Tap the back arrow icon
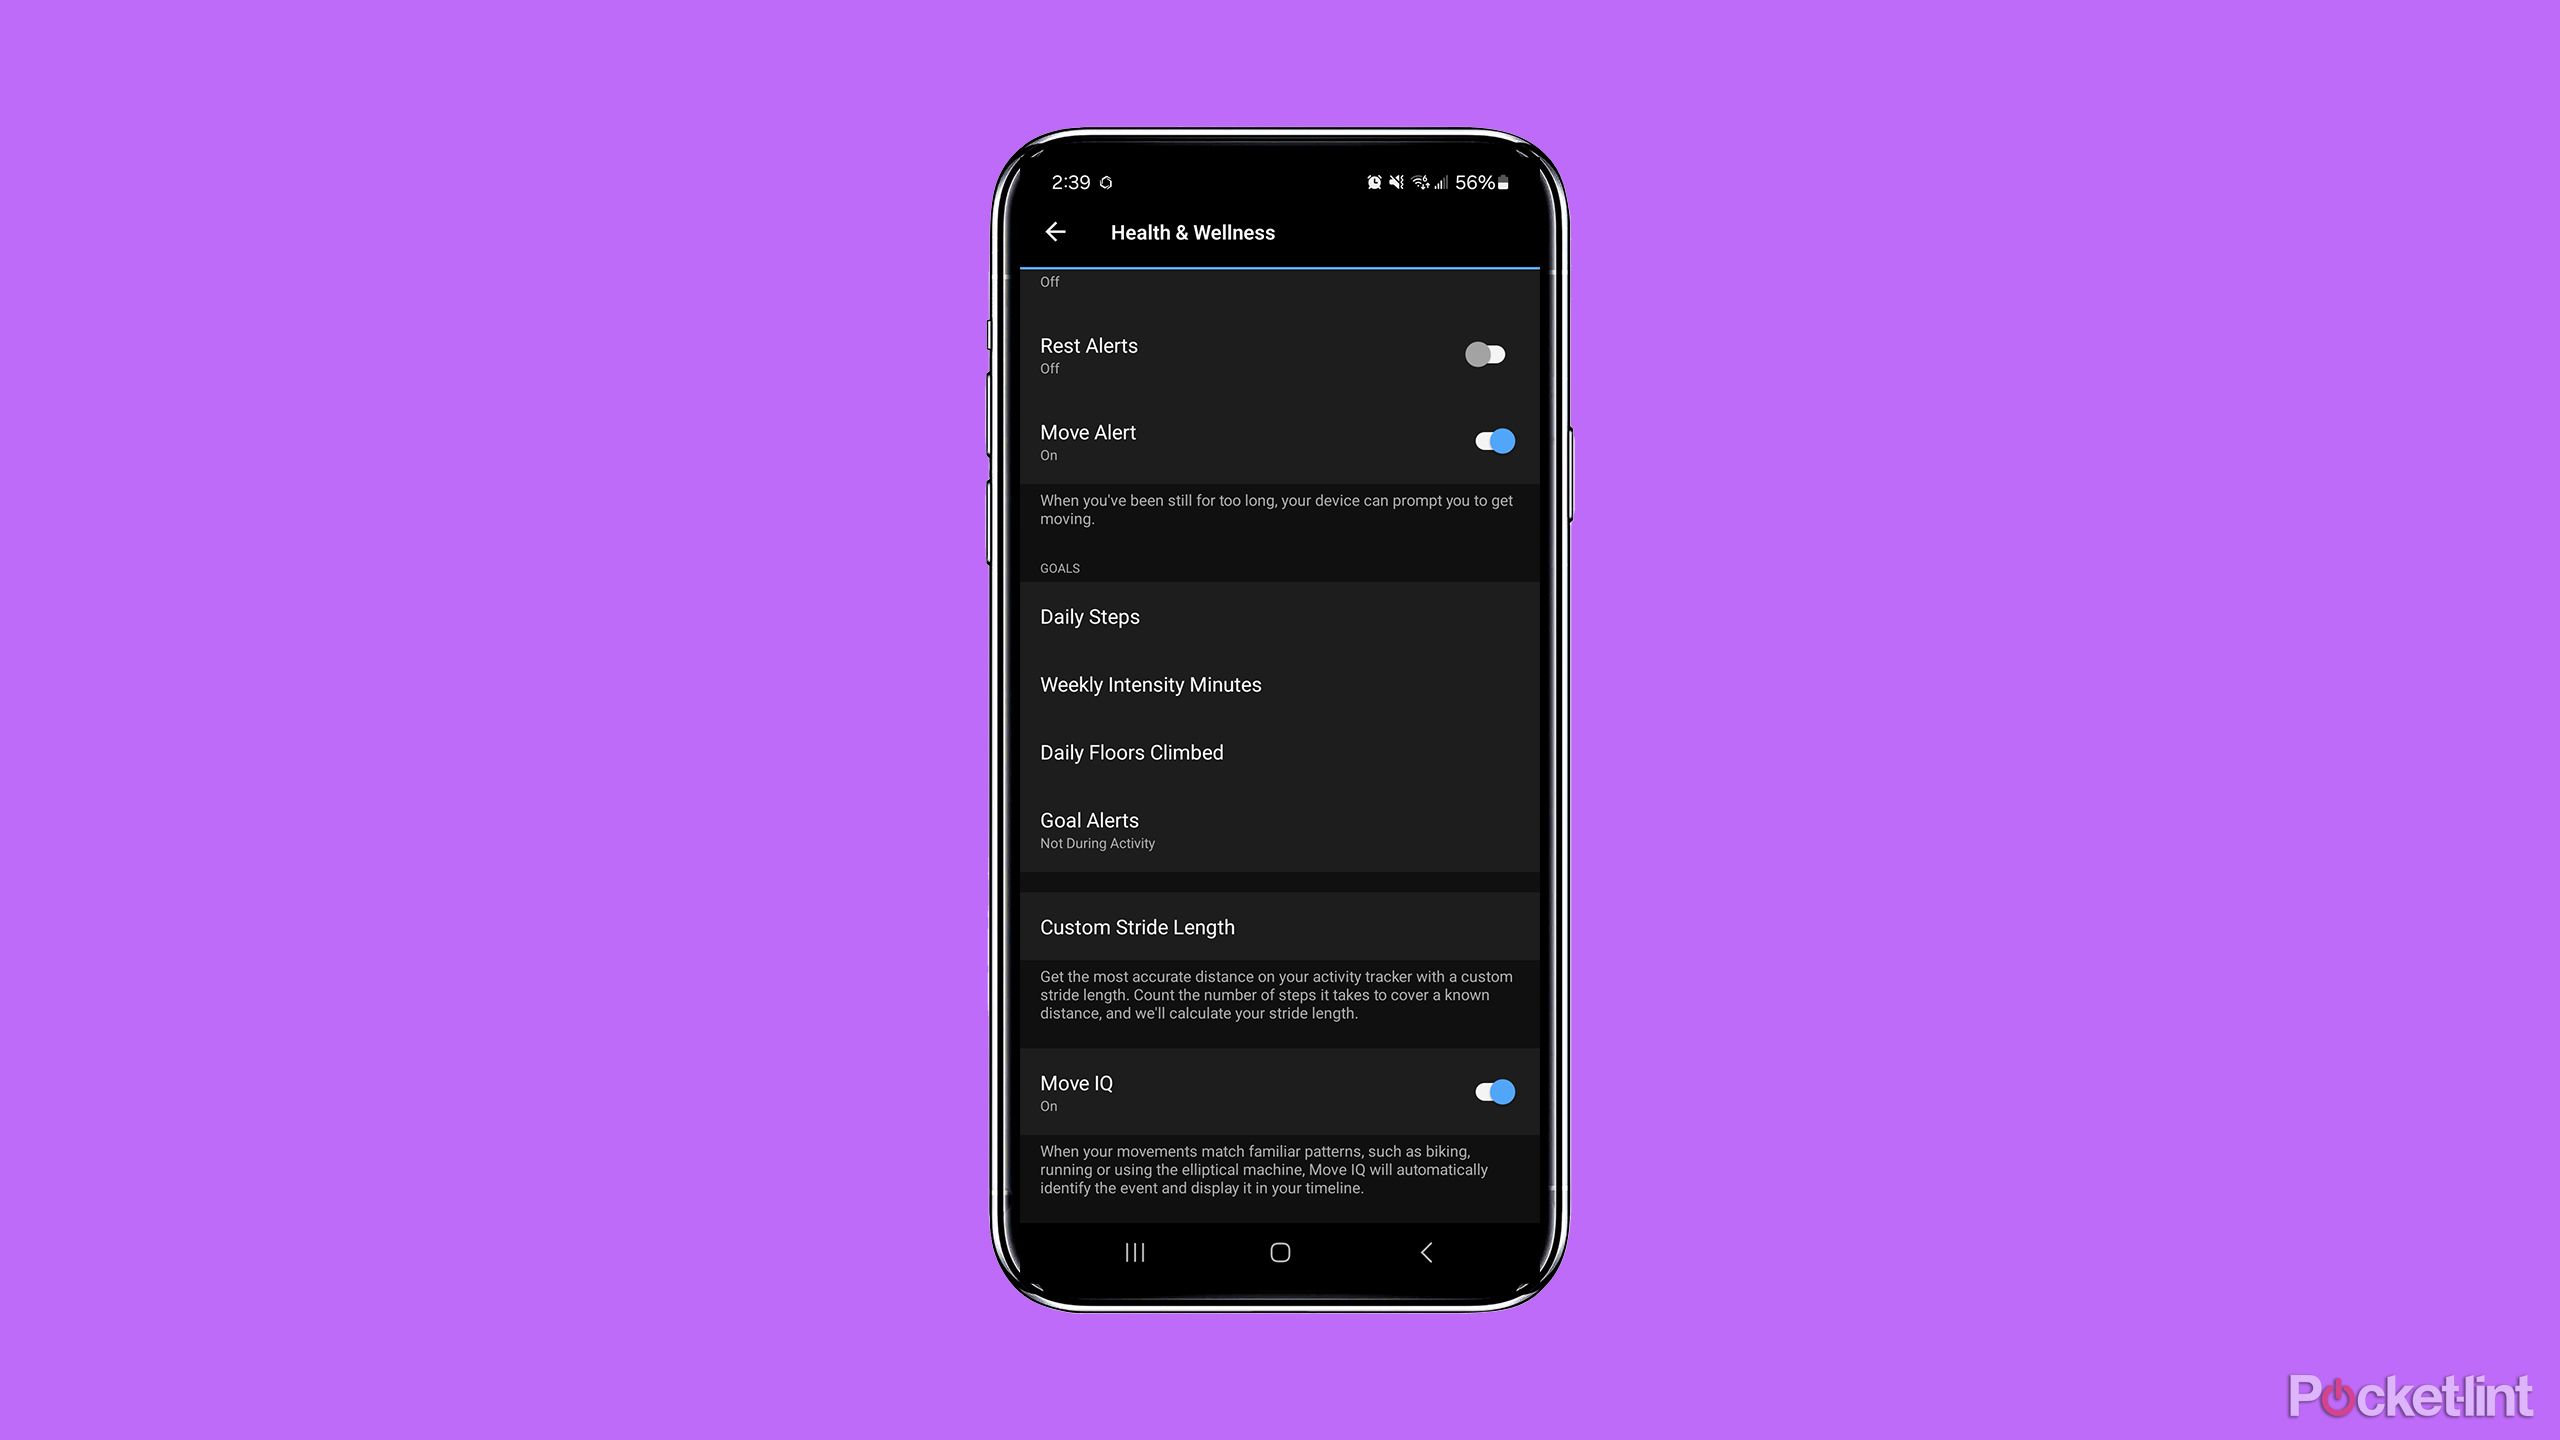 point(1055,232)
